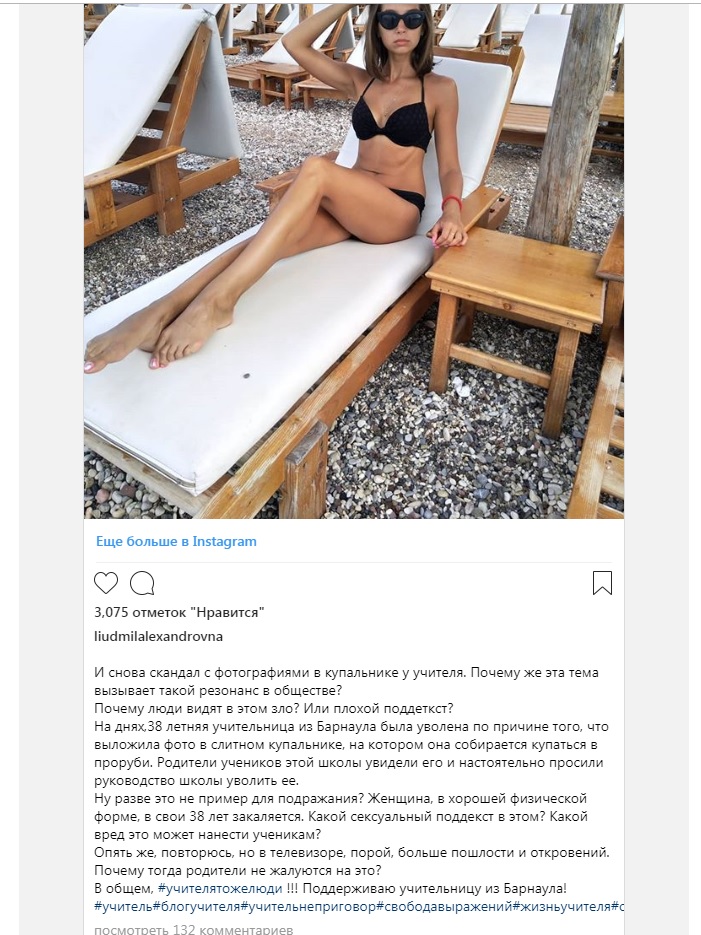Image resolution: width=701 pixels, height=935 pixels.
Task: Save the post with the bookmark icon
Action: (603, 583)
